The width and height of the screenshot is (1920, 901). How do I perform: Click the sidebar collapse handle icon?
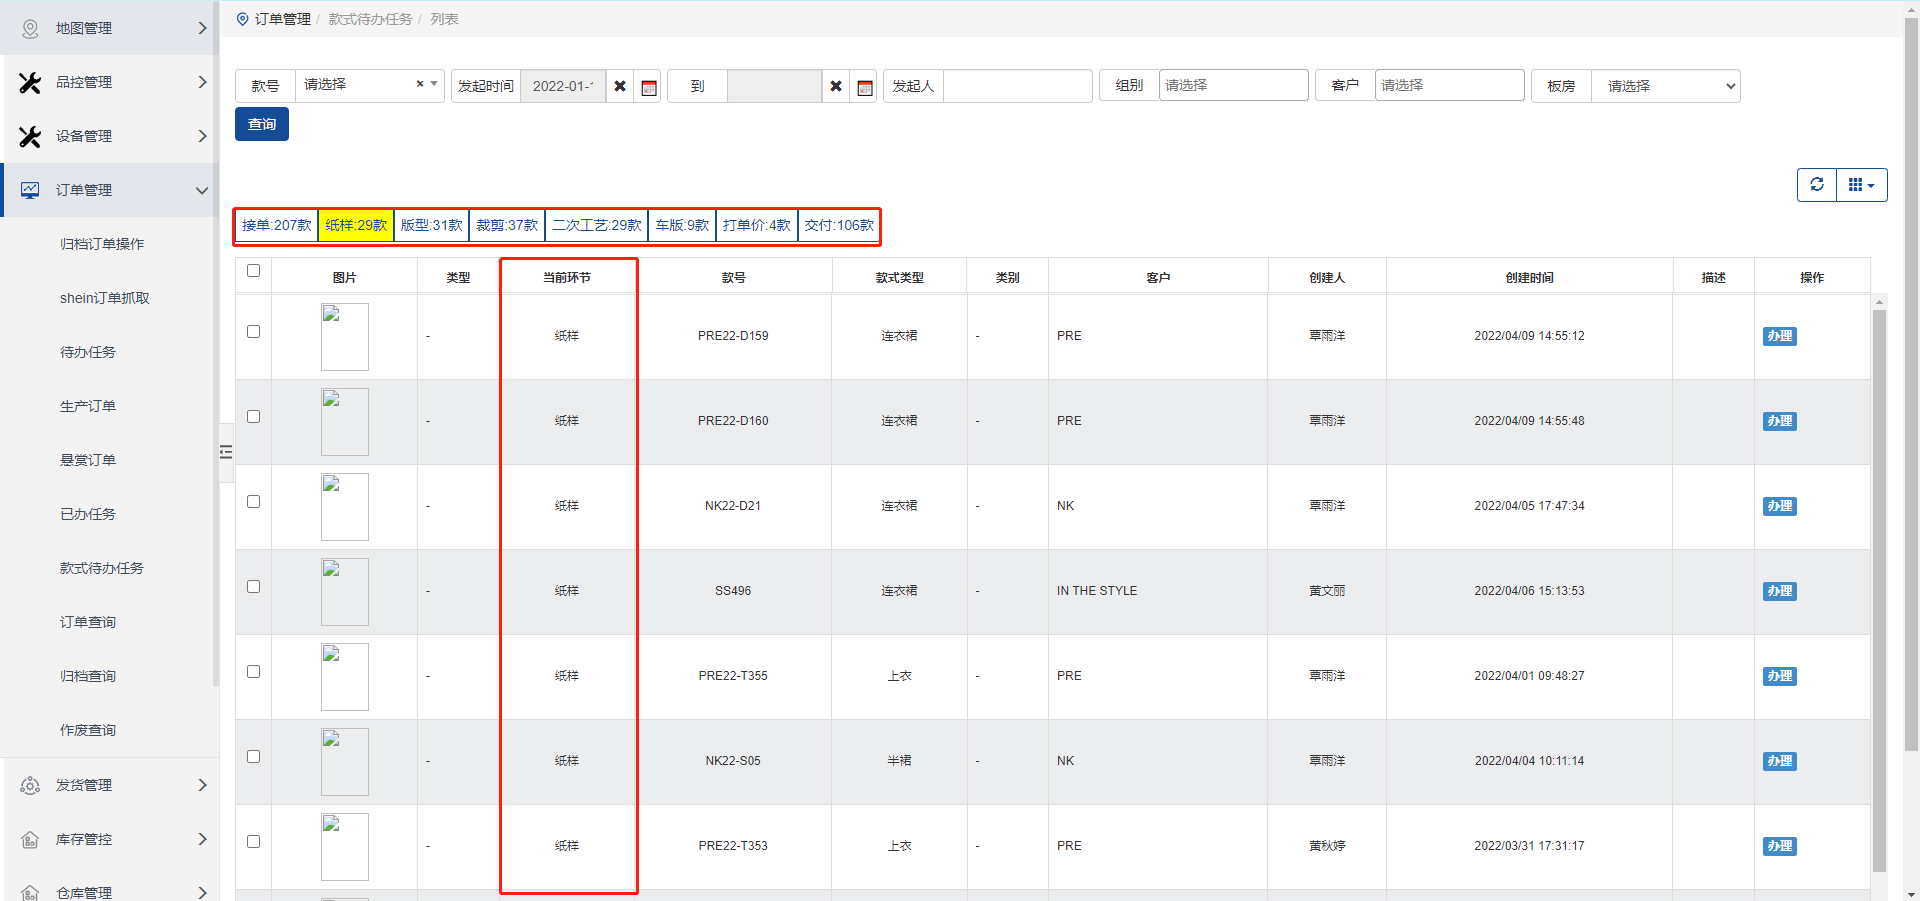coord(226,452)
